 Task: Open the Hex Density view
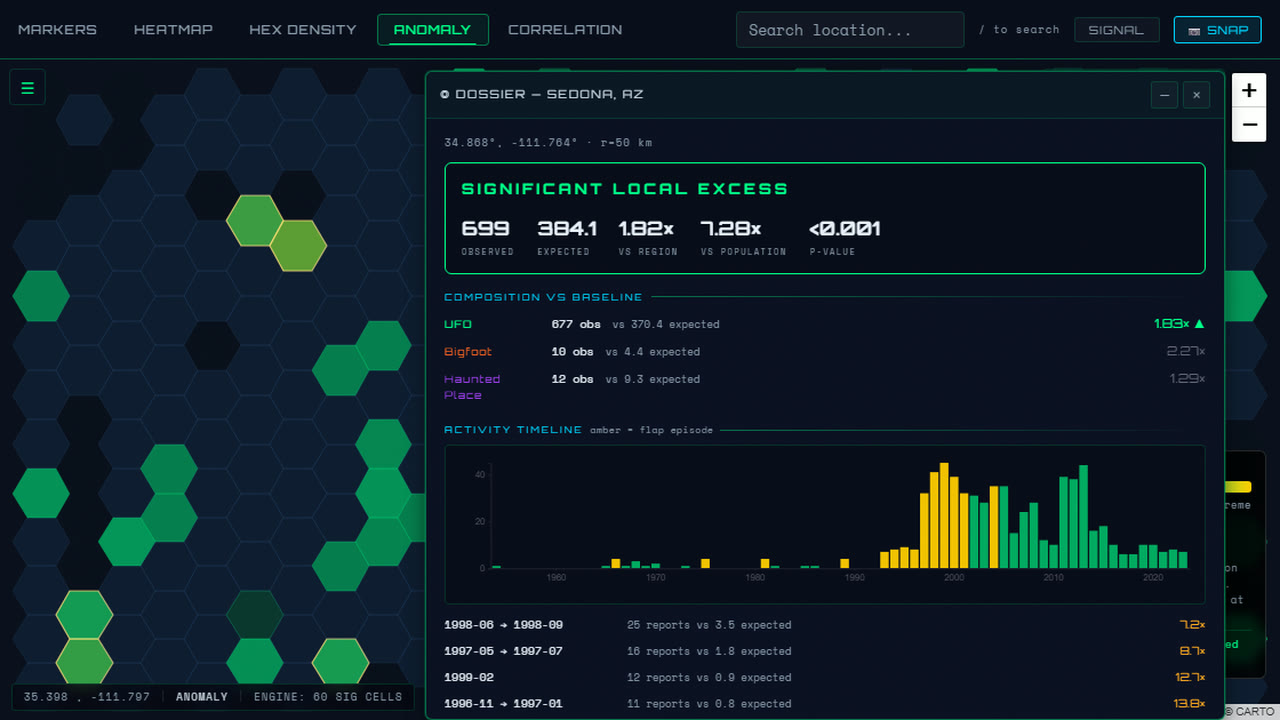(303, 30)
